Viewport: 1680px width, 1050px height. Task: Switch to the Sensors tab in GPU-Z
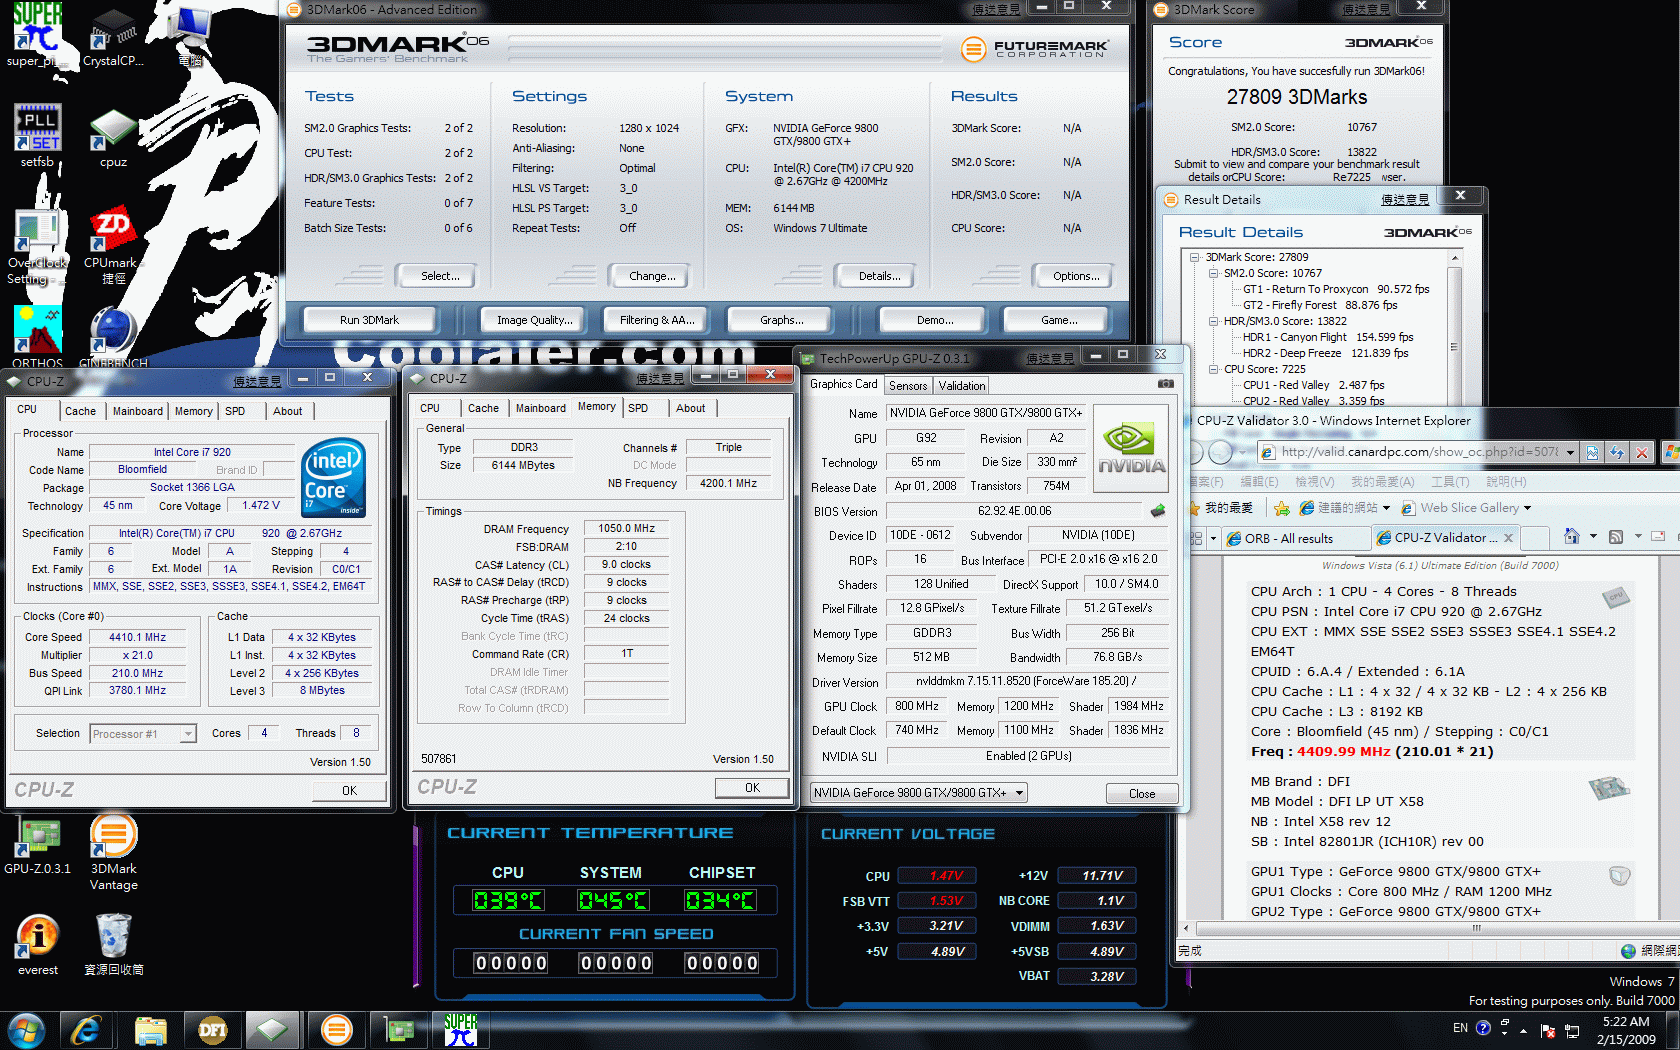click(x=908, y=386)
